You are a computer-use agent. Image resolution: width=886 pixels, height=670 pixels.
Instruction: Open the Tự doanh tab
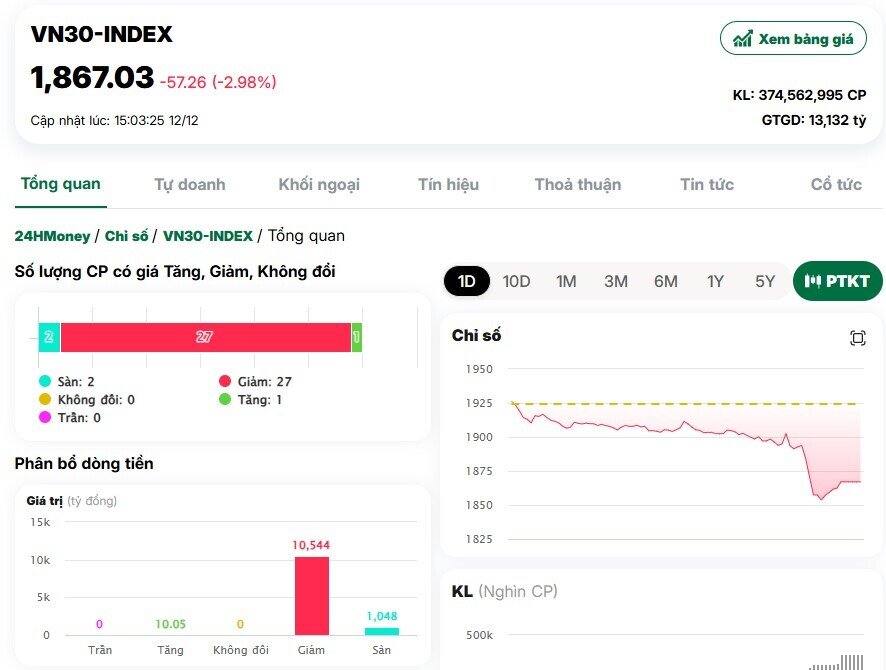(189, 184)
